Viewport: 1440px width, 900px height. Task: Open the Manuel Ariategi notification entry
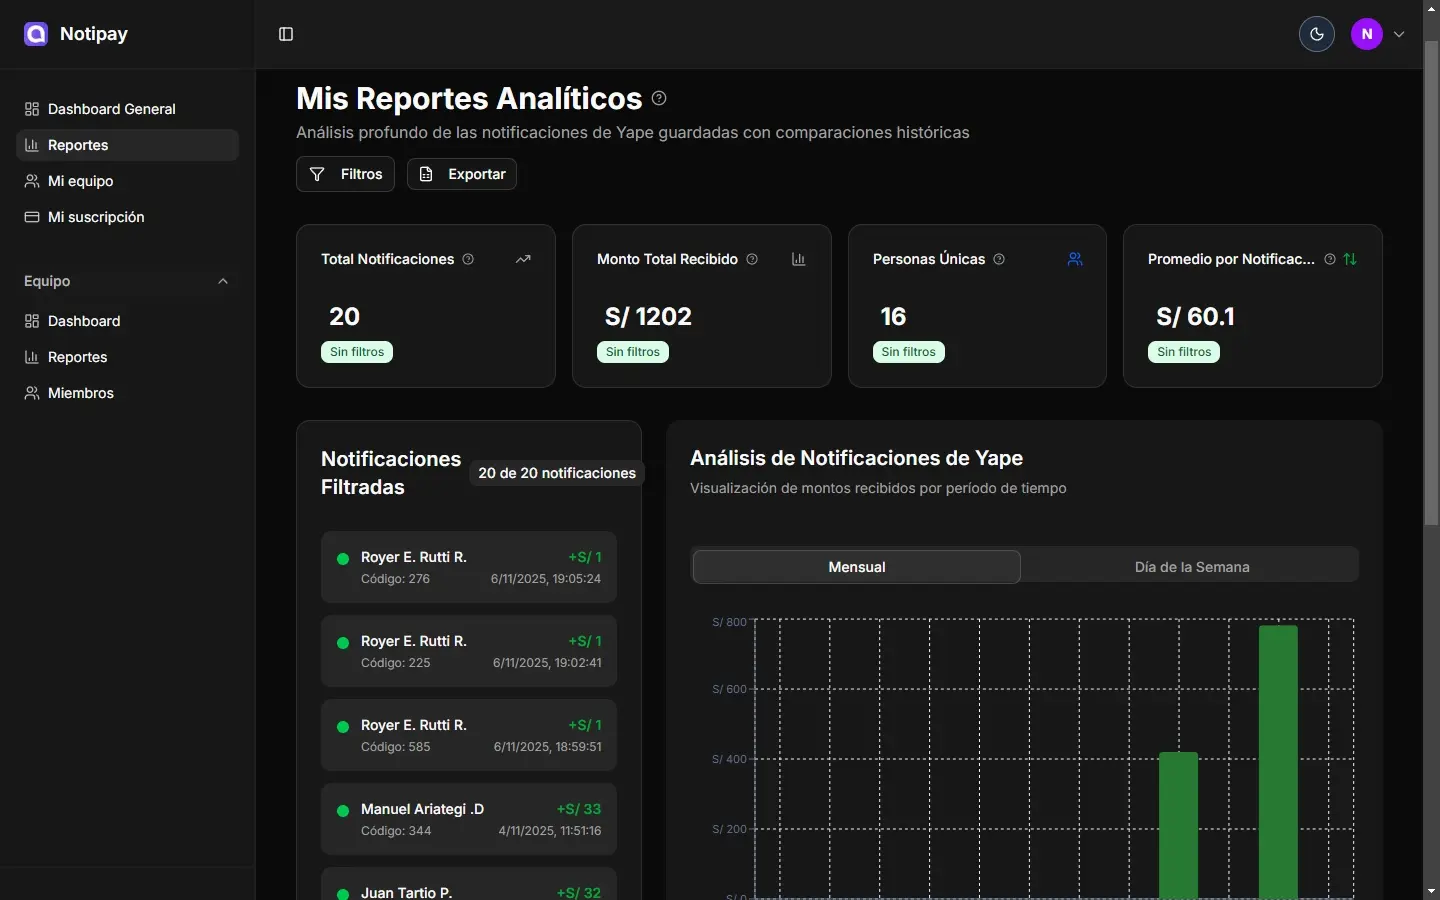[469, 819]
